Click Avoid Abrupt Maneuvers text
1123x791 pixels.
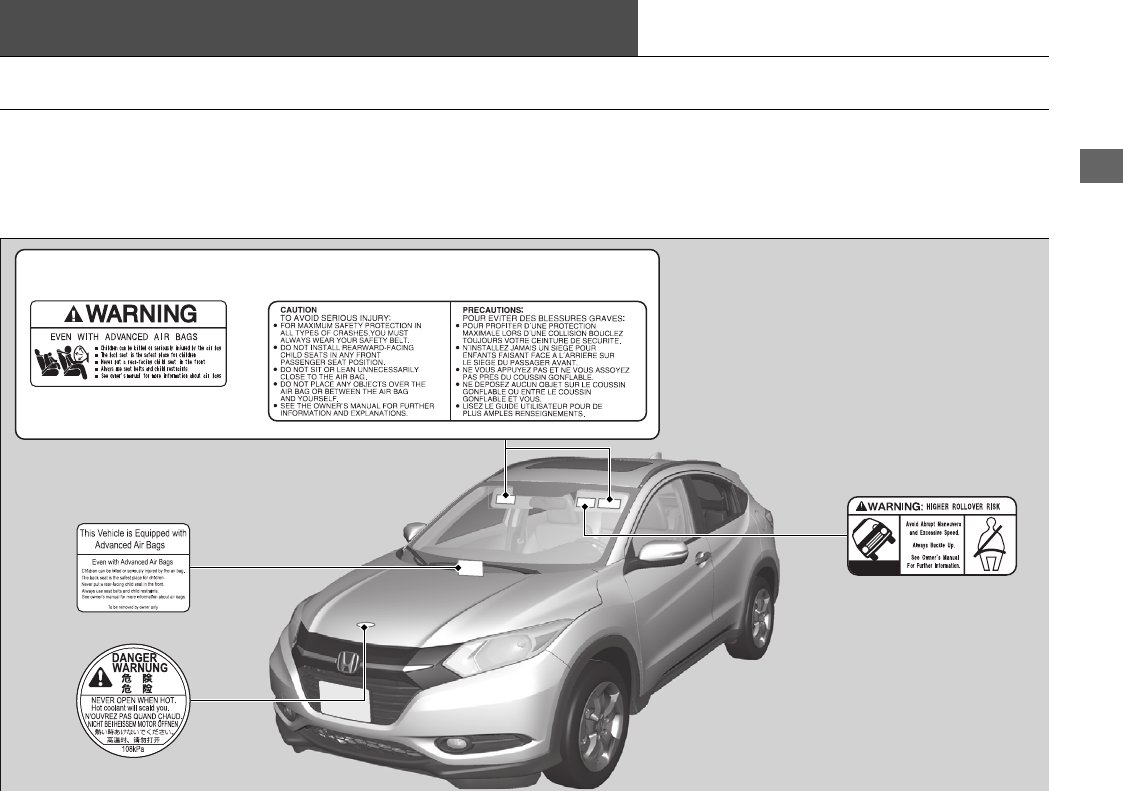click(932, 523)
